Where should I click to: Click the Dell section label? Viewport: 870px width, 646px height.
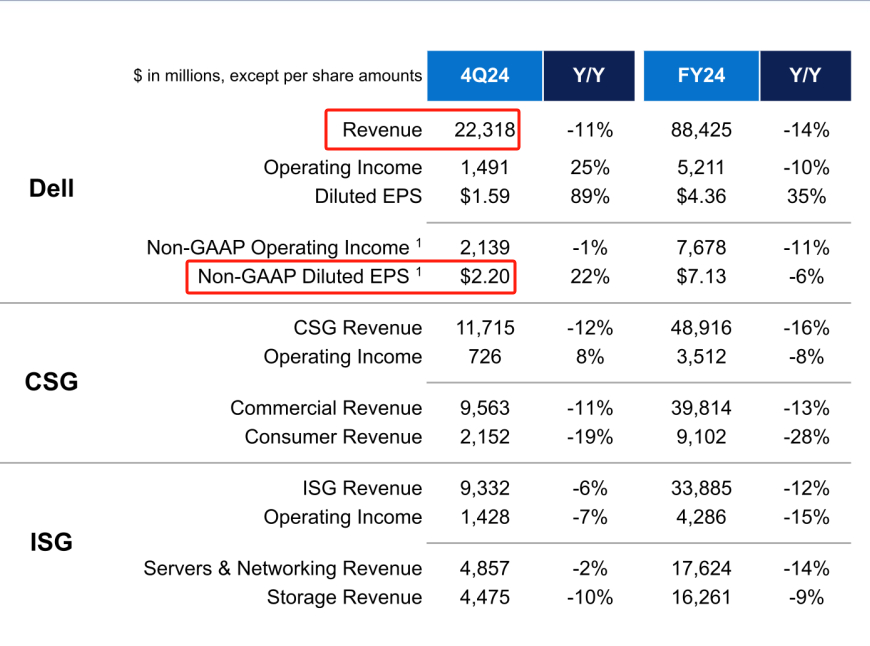51,189
